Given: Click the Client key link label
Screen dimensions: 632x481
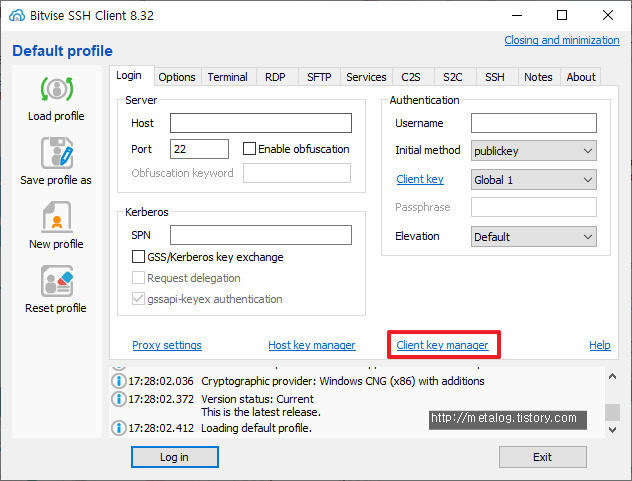Looking at the screenshot, I should point(420,179).
